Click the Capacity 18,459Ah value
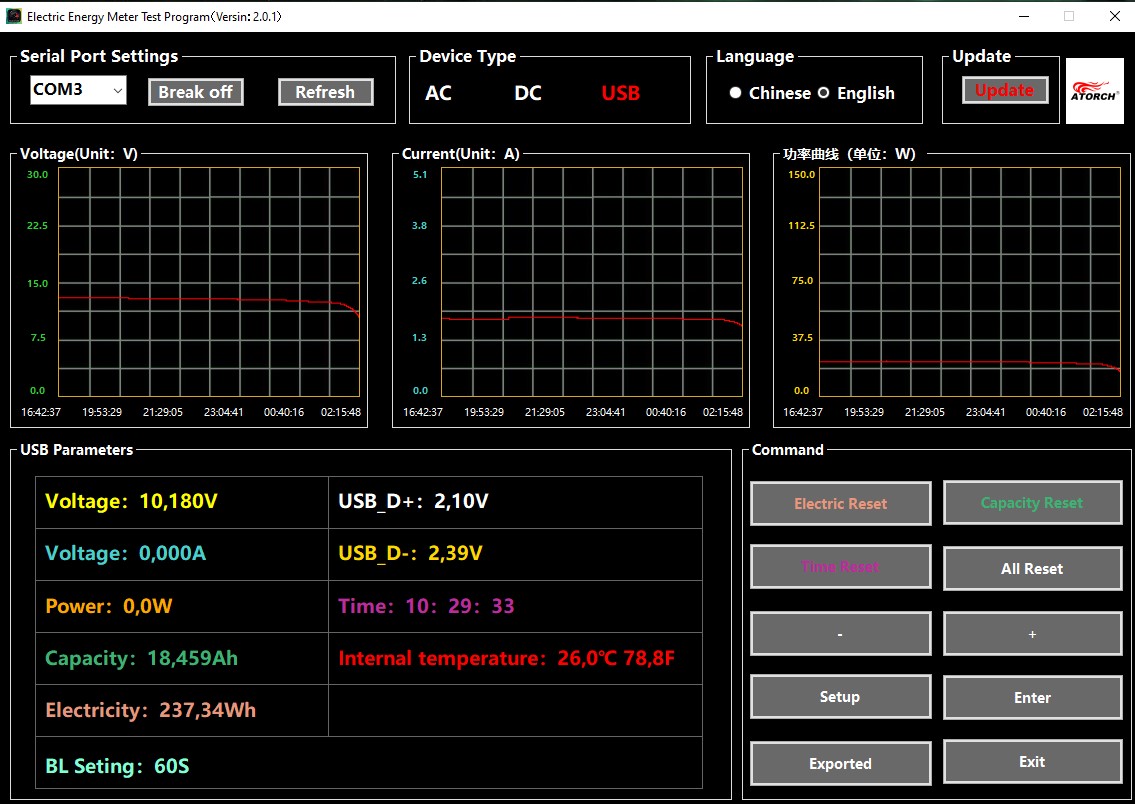Image resolution: width=1135 pixels, height=804 pixels. pos(141,659)
